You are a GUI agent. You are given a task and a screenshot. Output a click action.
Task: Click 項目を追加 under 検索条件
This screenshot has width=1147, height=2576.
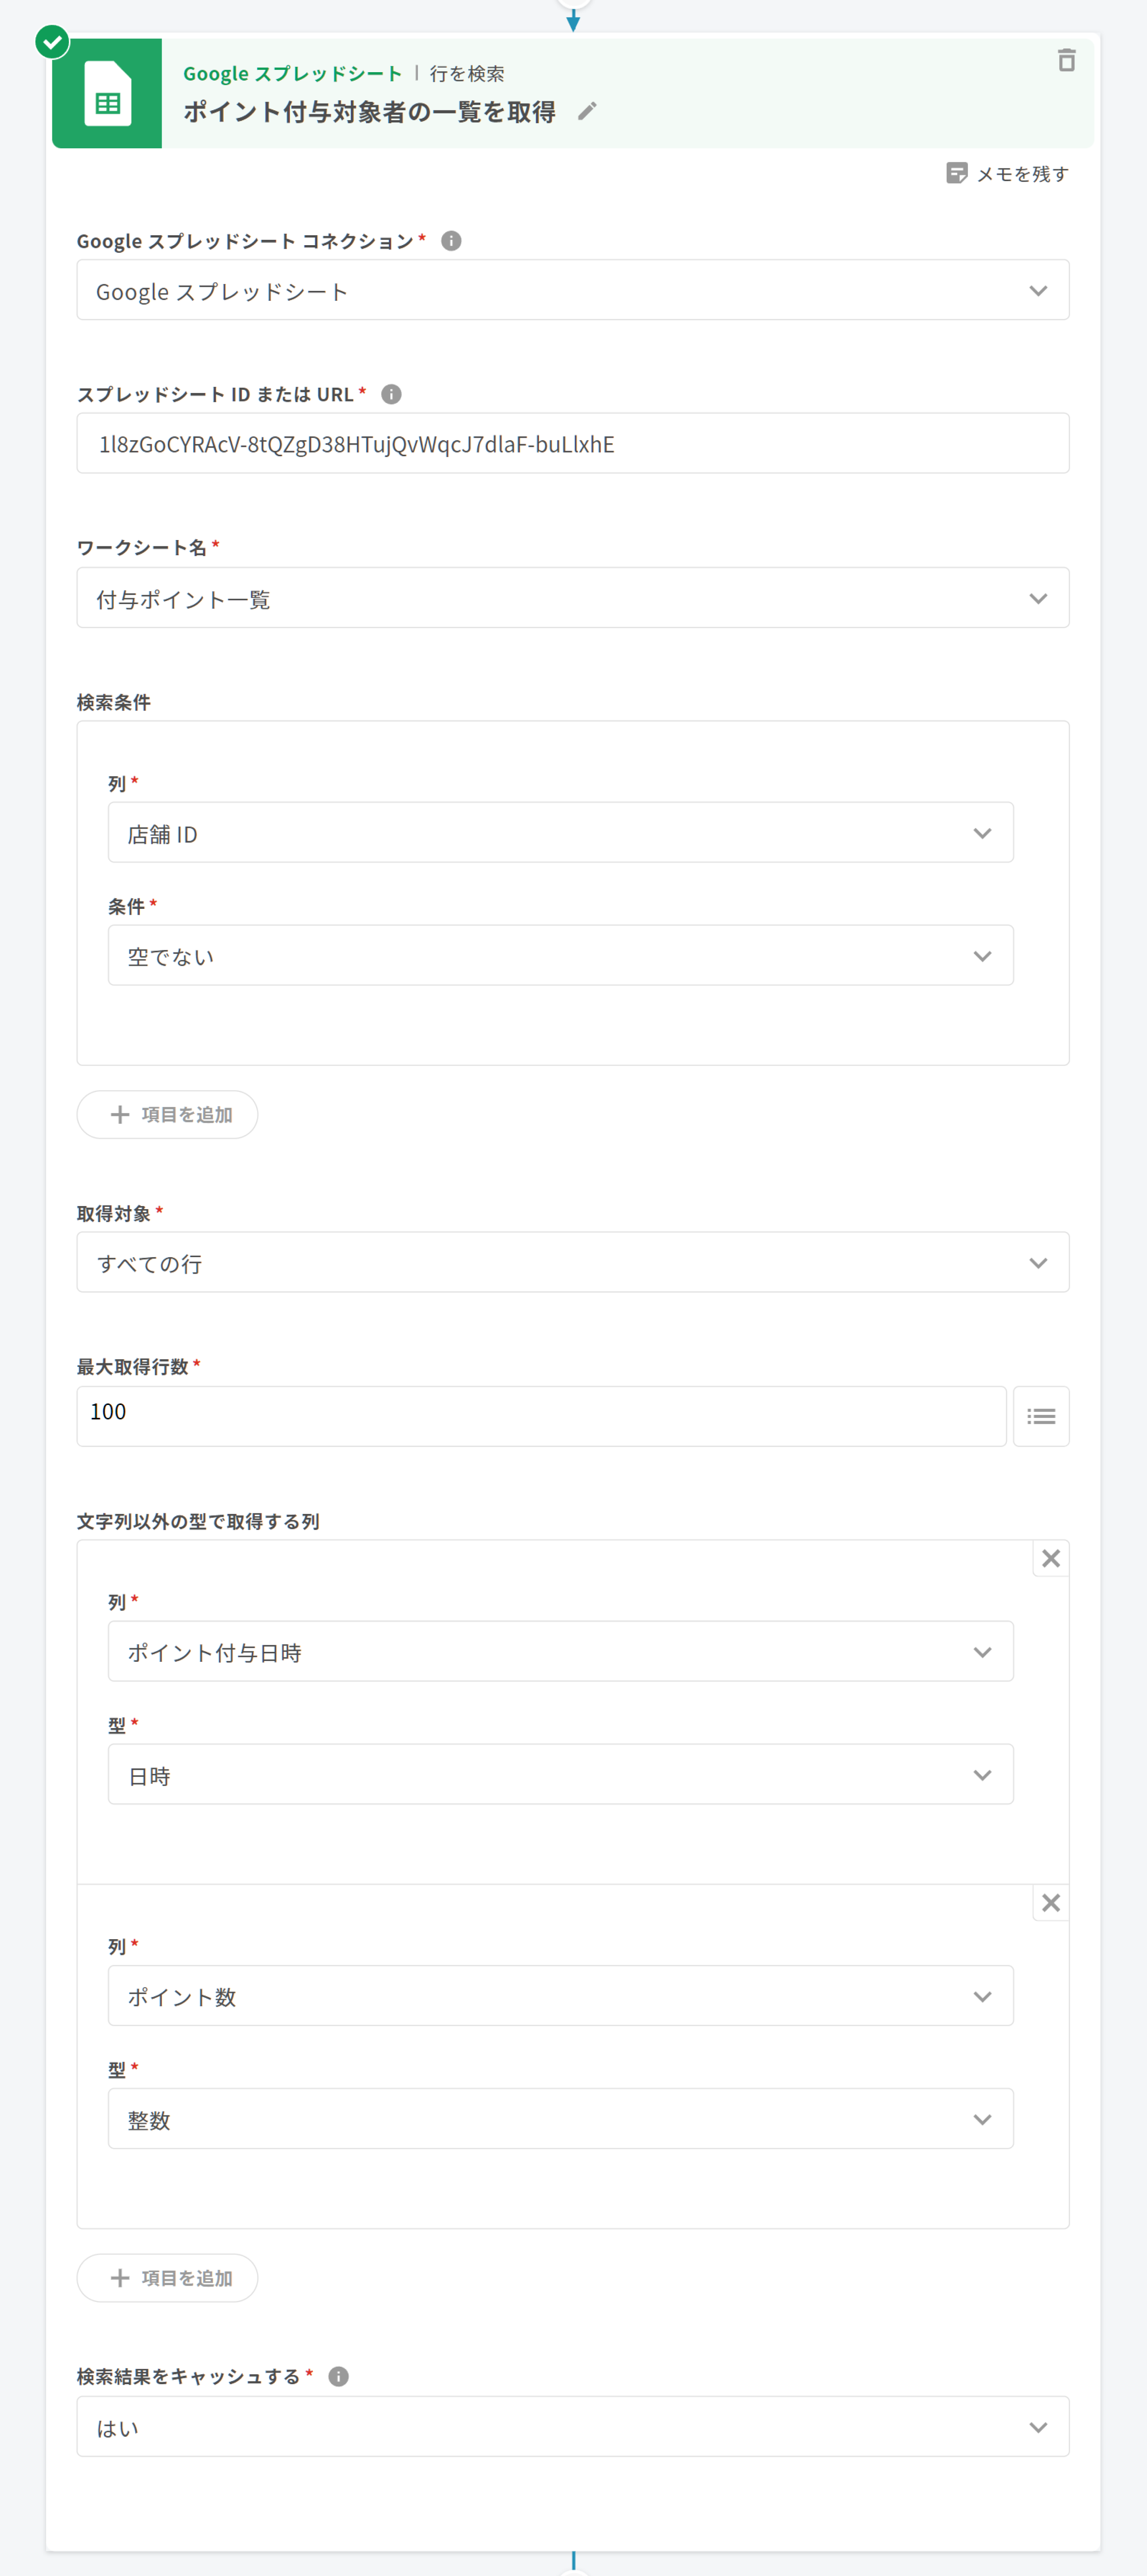168,1114
